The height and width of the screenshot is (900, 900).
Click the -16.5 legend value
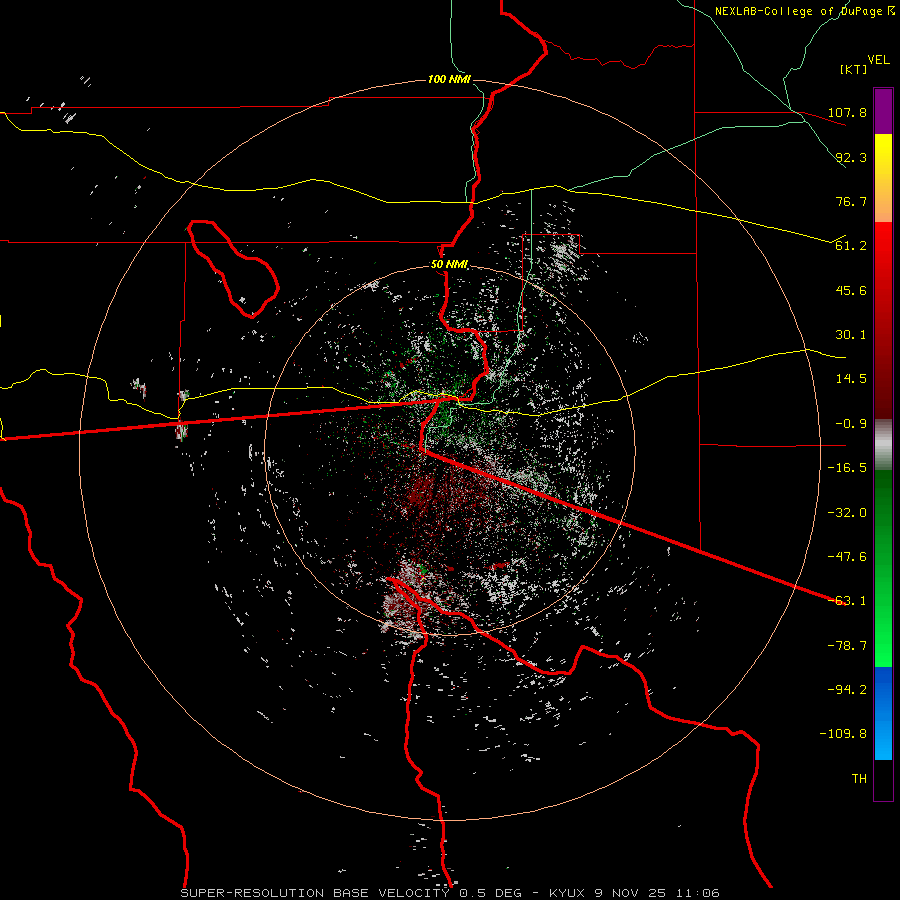[x=847, y=468]
